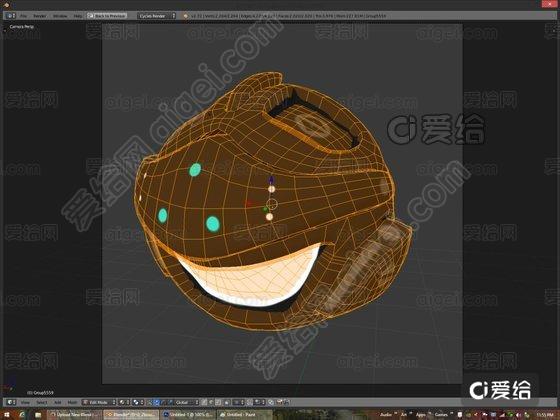Click the volume icon in system tray
This screenshot has width=560, height=420.
519,415
